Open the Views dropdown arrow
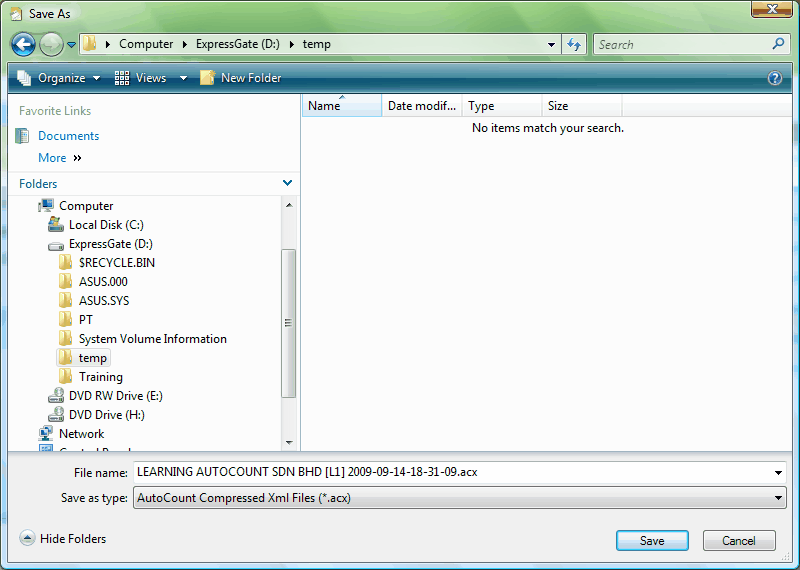The height and width of the screenshot is (570, 800). click(x=183, y=79)
